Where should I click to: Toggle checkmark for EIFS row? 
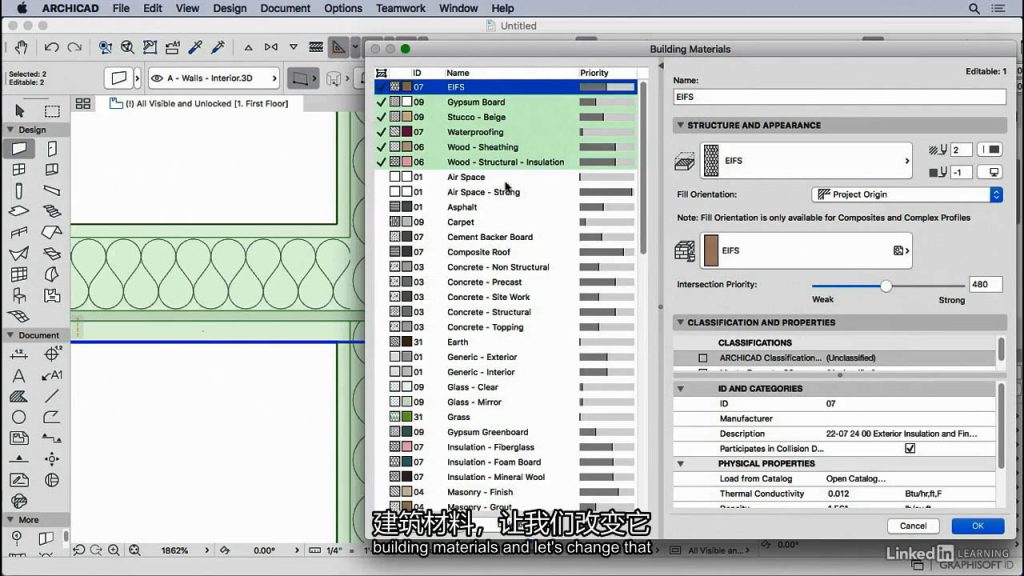[381, 87]
